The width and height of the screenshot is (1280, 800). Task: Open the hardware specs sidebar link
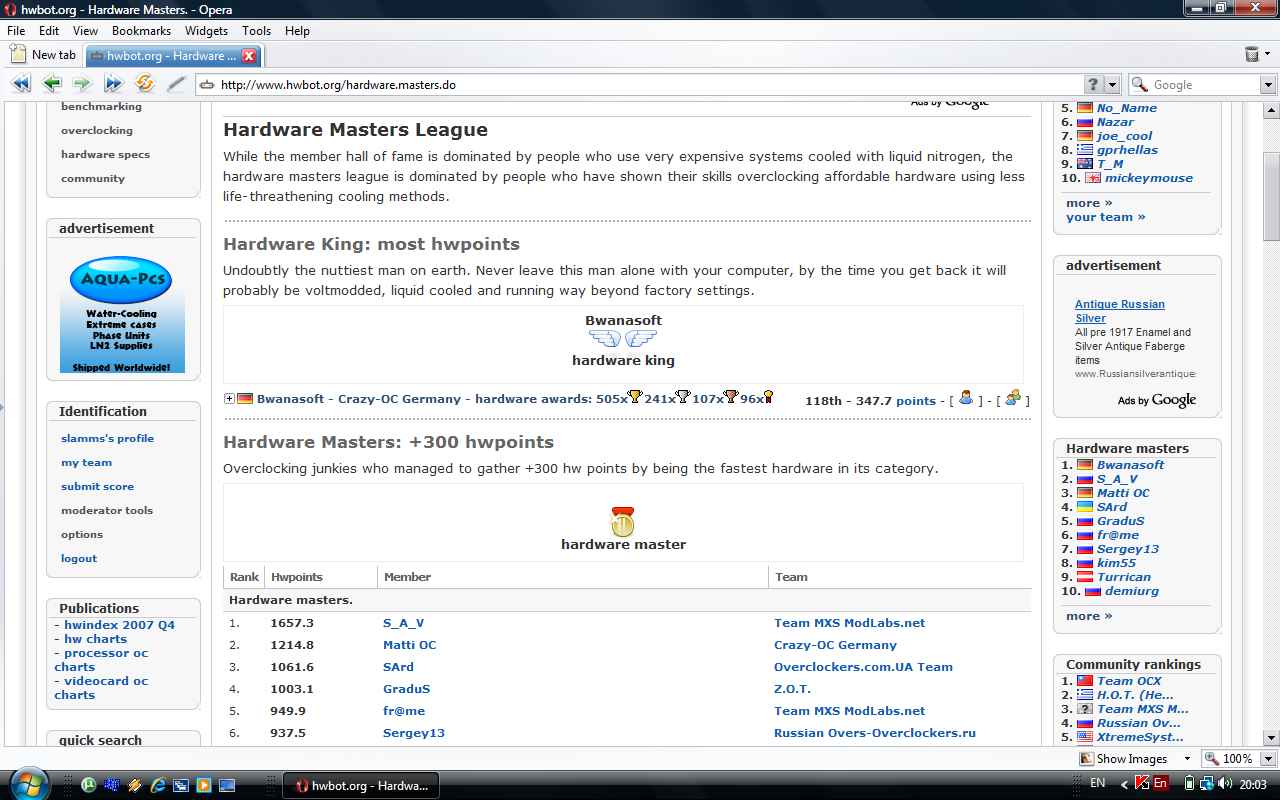105,154
